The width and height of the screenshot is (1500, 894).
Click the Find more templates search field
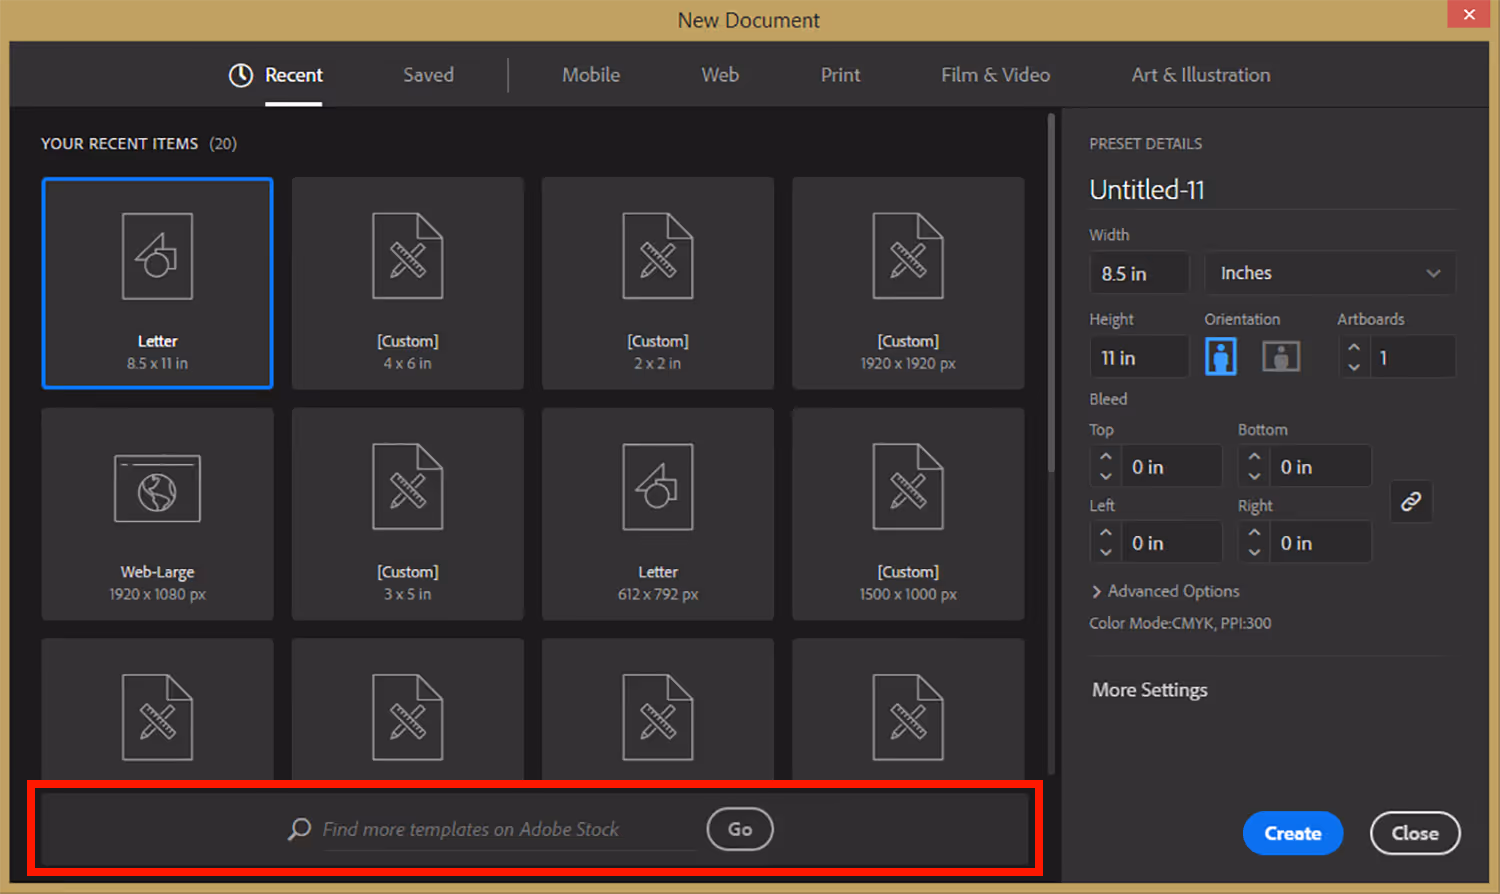[x=508, y=829]
